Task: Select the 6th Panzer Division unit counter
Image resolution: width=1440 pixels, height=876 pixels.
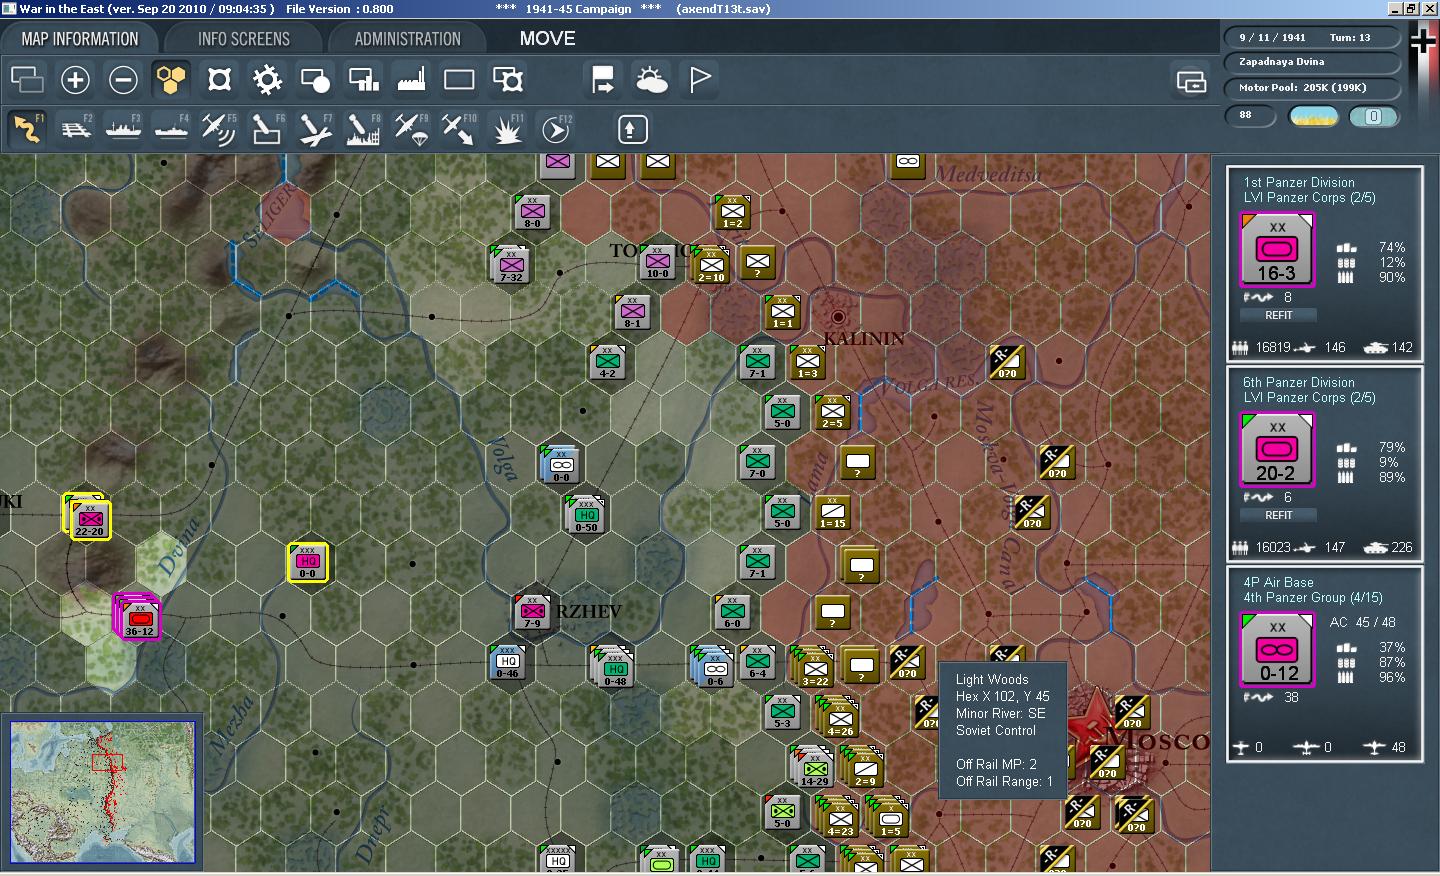Action: 1277,449
